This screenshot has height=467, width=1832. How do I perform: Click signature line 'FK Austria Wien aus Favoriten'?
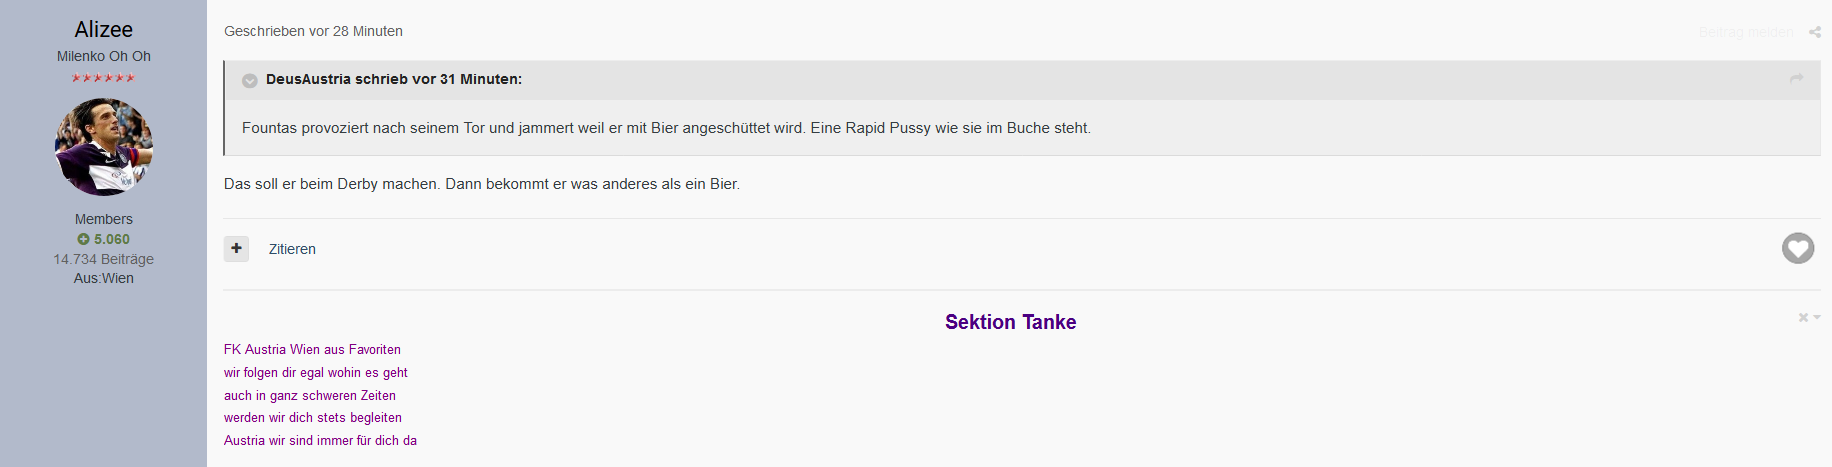tap(312, 349)
